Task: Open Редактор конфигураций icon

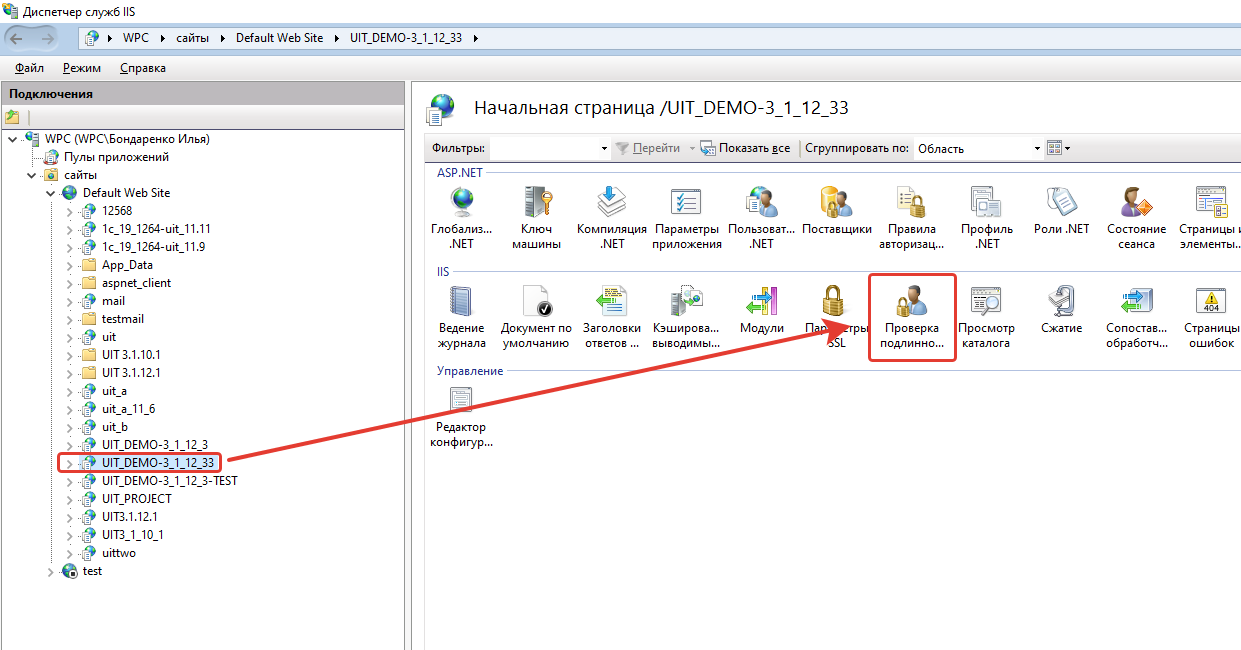Action: (x=461, y=402)
